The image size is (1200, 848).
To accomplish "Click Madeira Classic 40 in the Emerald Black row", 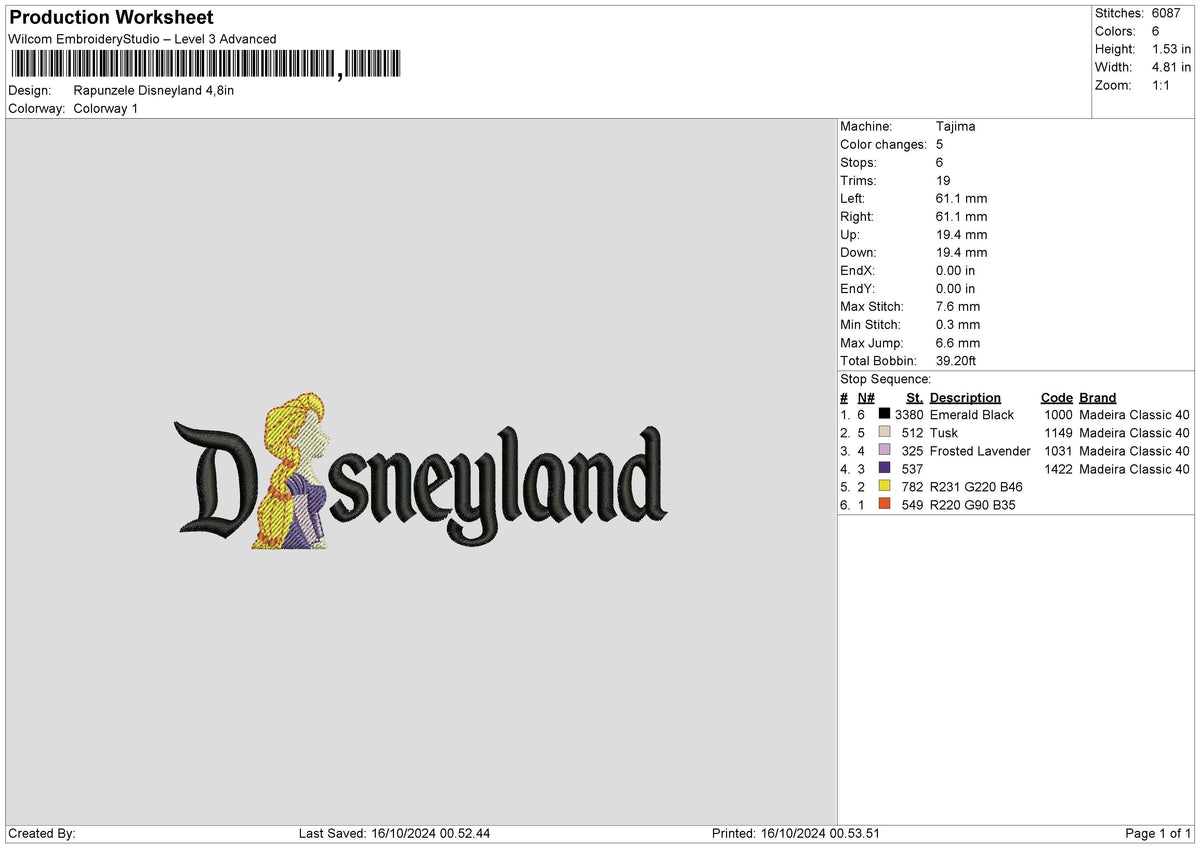I will (1135, 414).
